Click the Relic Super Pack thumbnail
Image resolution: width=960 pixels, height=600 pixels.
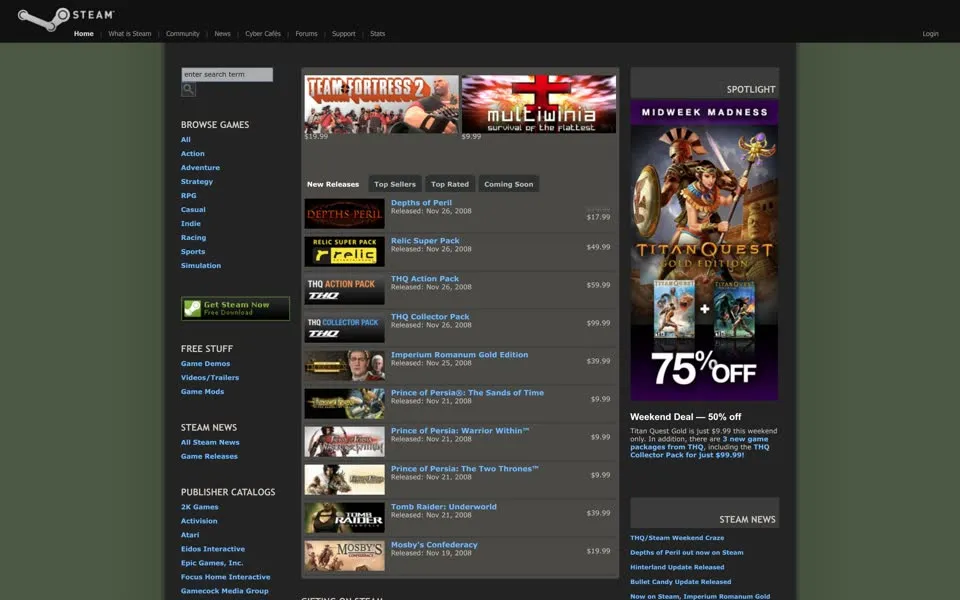345,252
